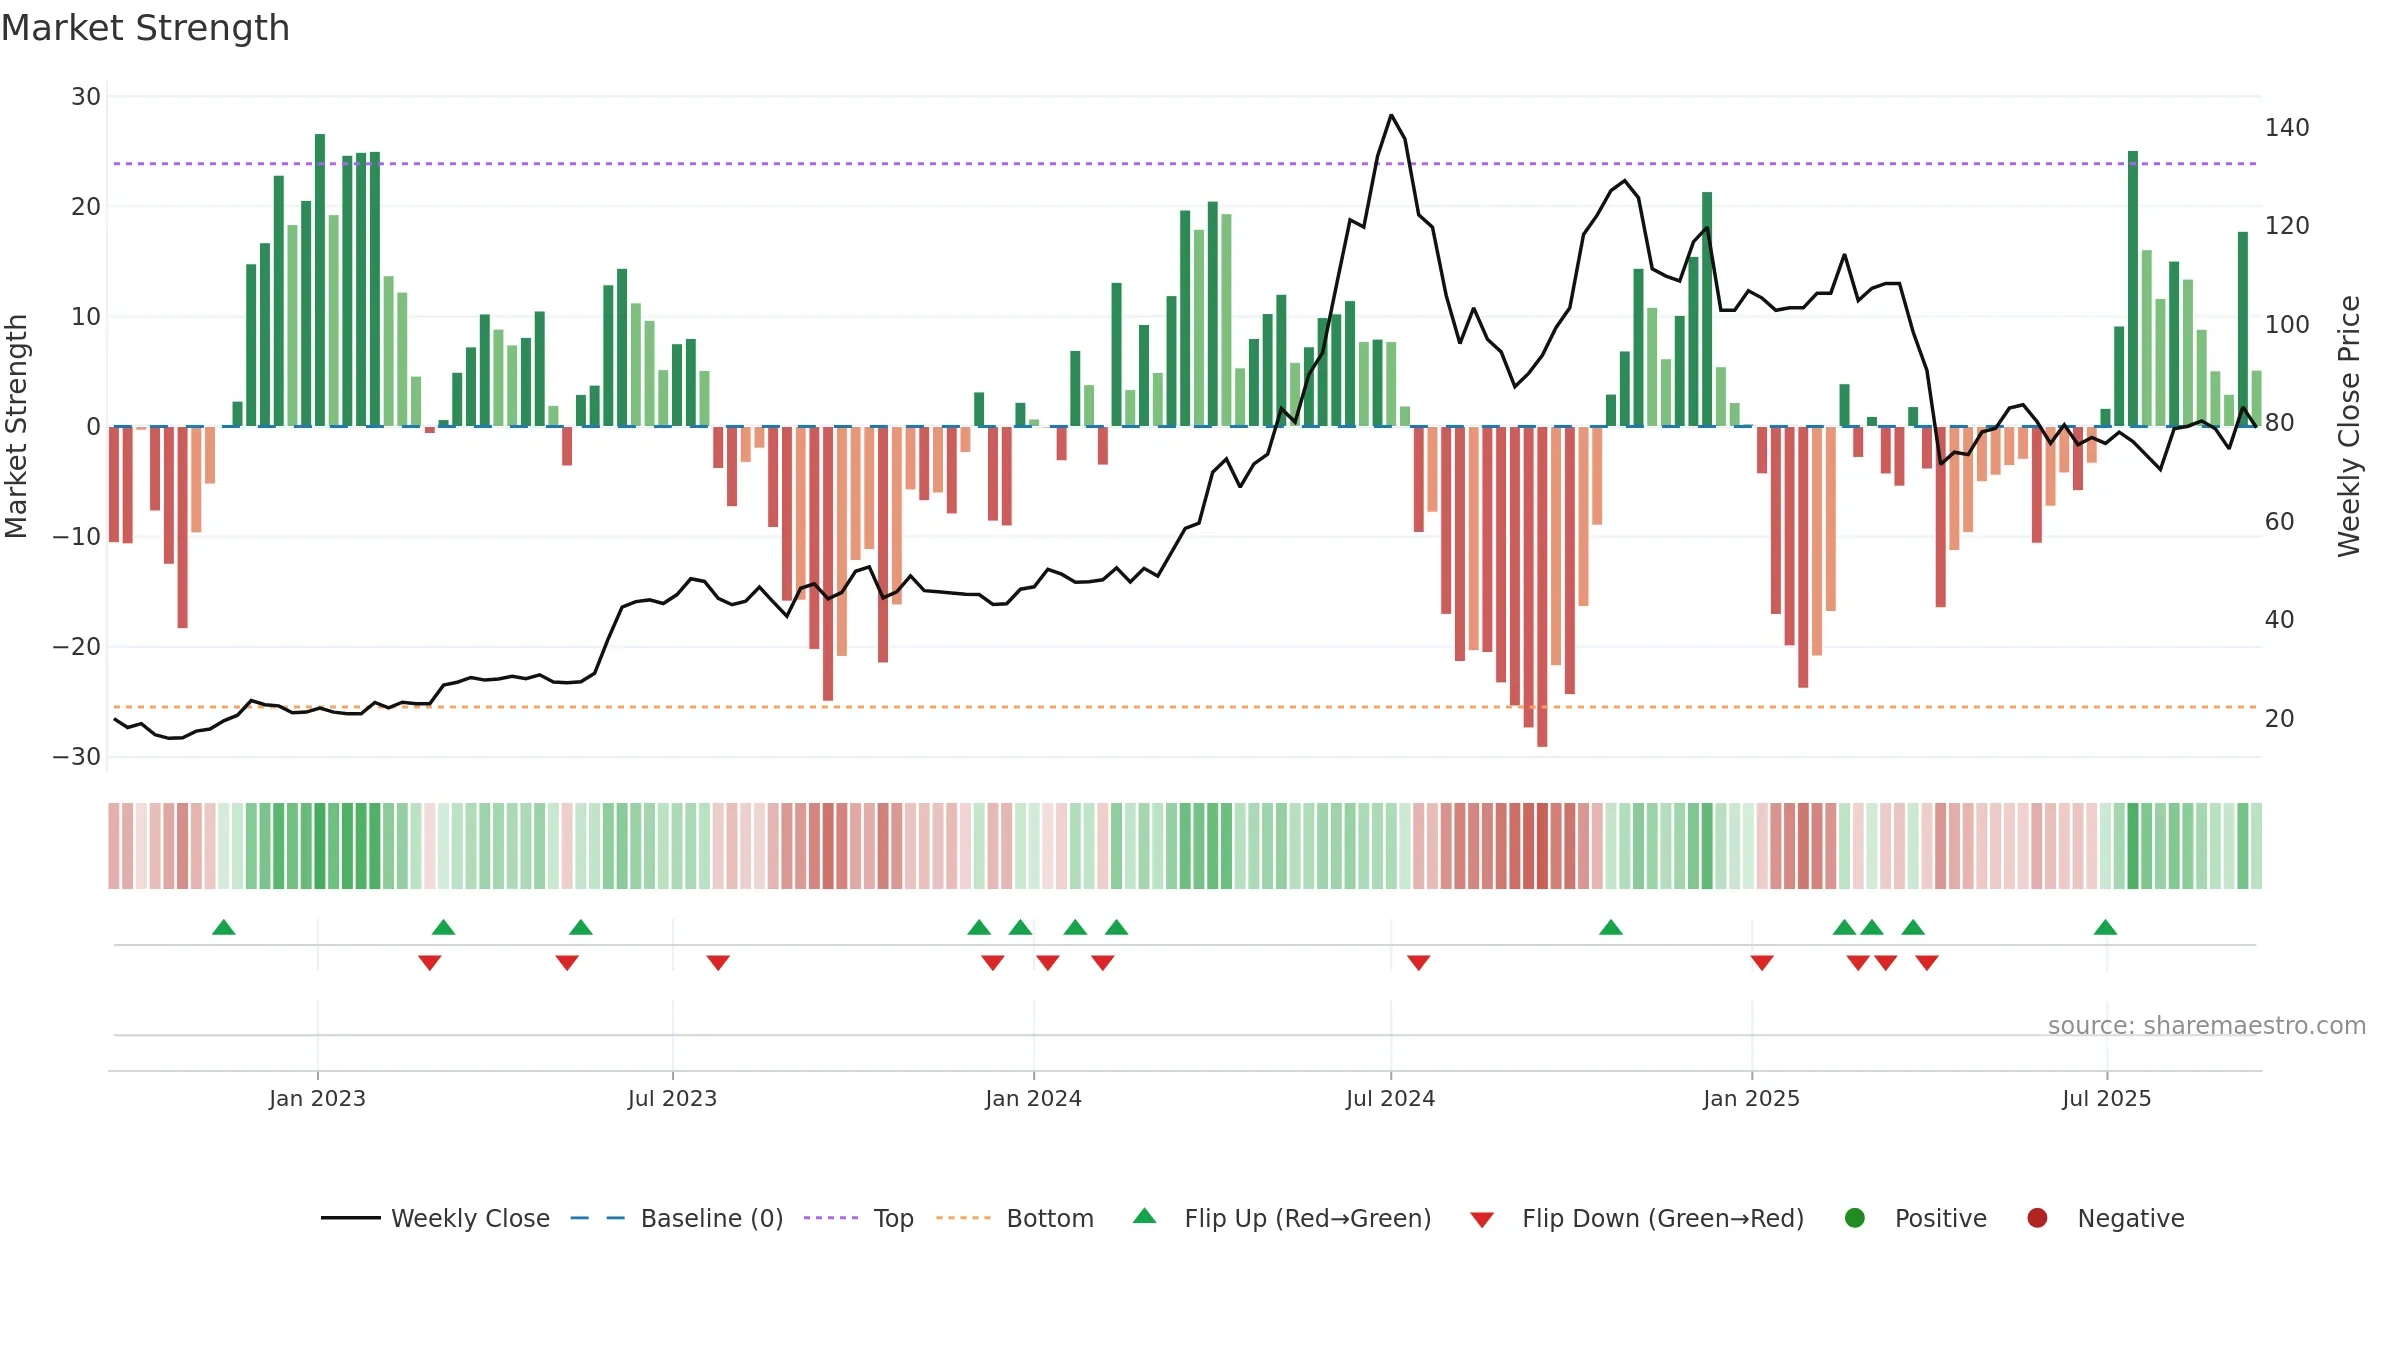Click the rotated Market Strength y-axis title
This screenshot has width=2400, height=1350.
click(16, 426)
